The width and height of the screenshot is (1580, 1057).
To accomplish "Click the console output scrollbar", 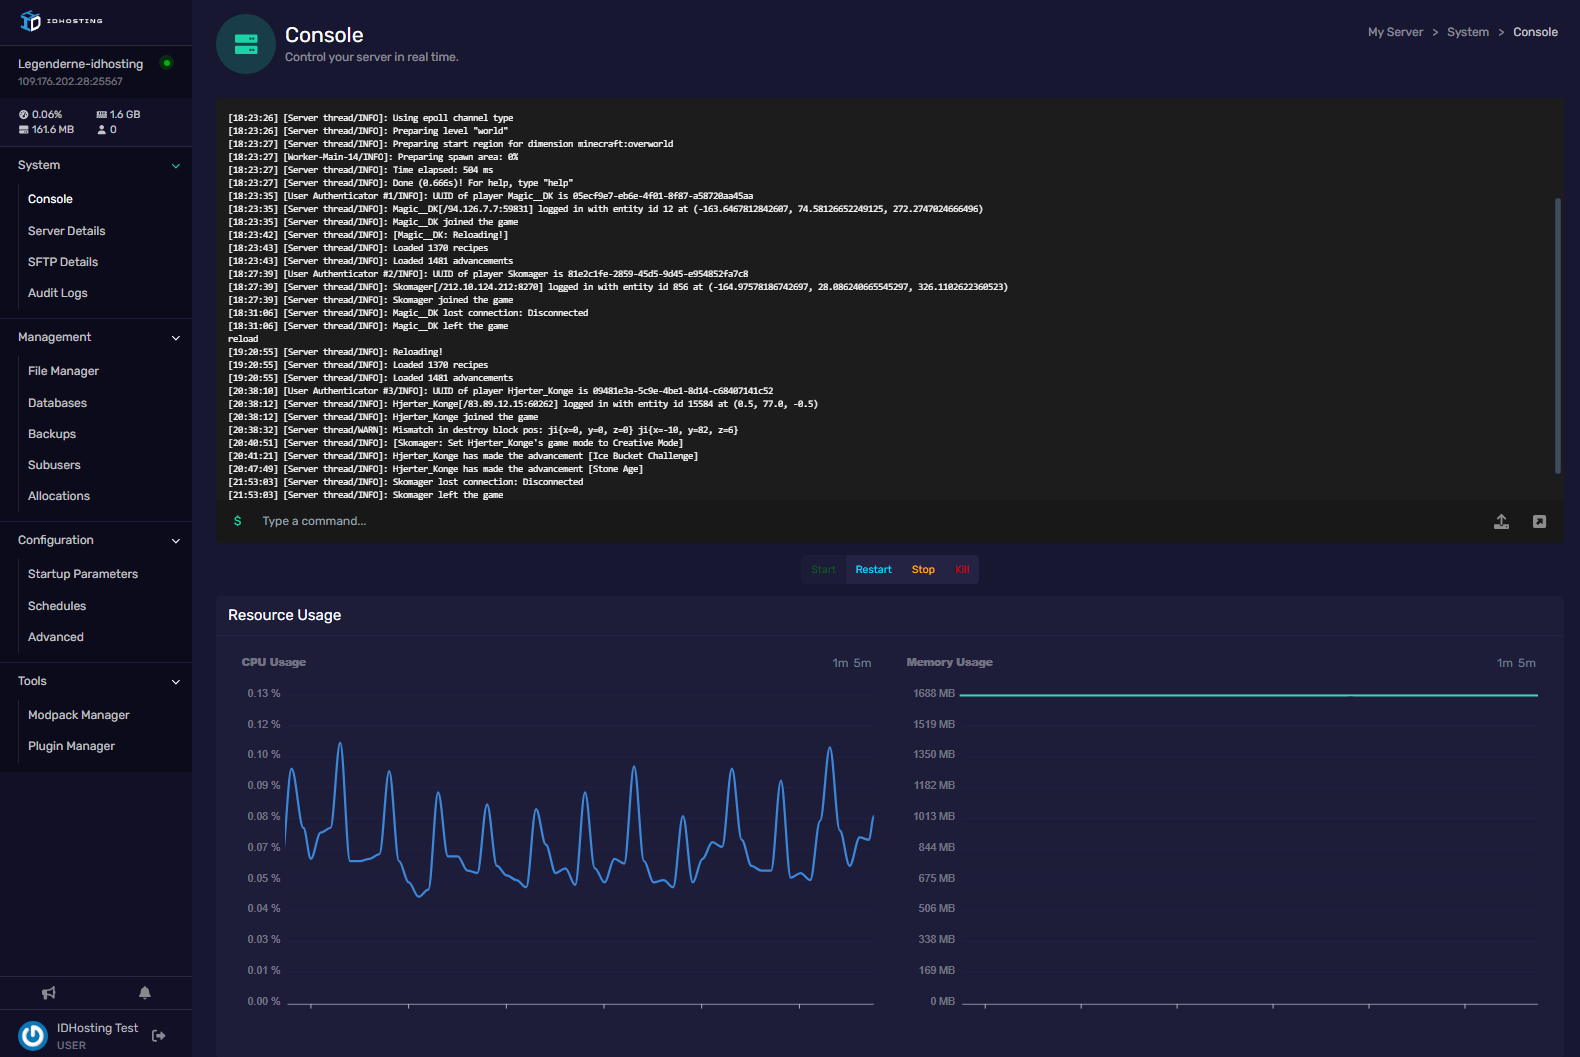I will click(1557, 335).
